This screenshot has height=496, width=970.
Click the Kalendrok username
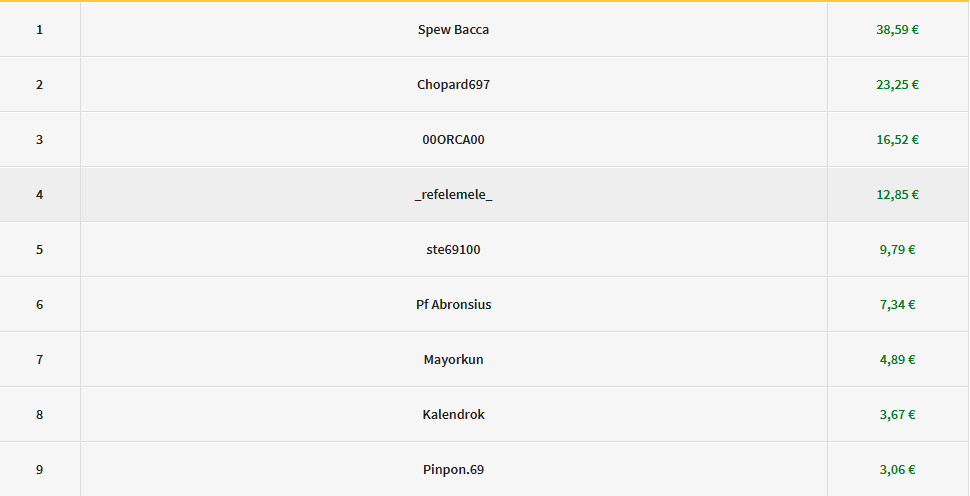click(x=453, y=415)
